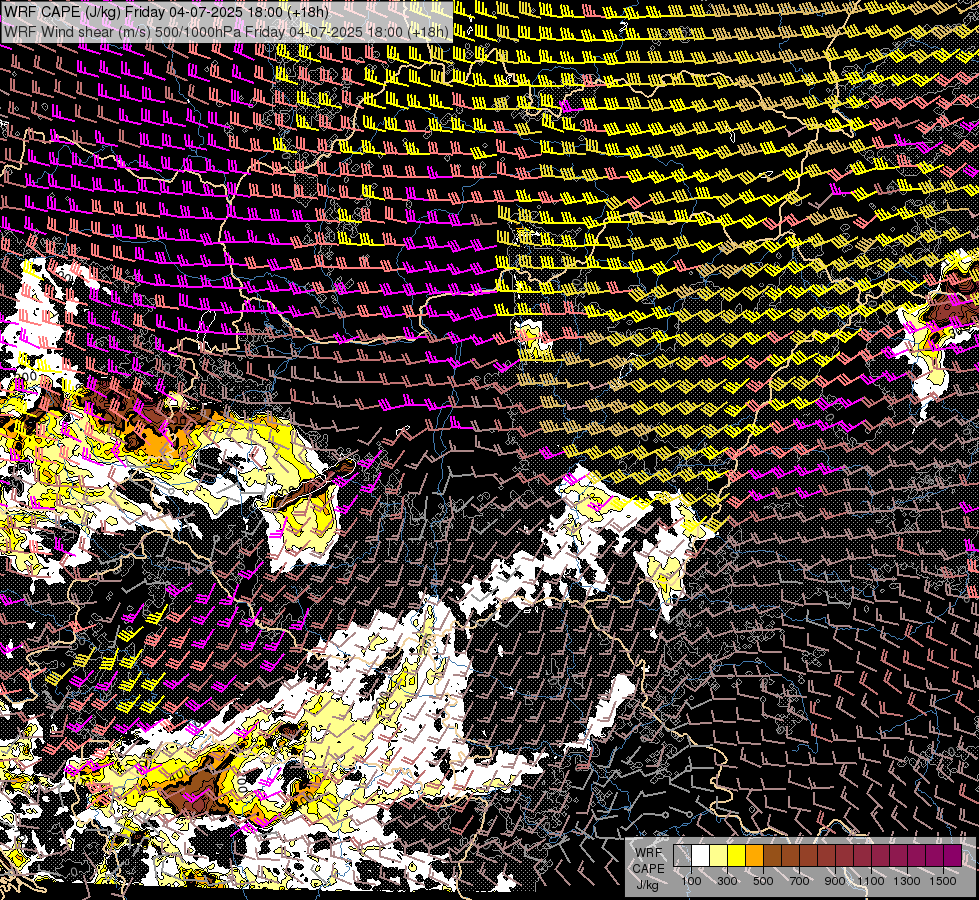Click the "300" legend value label
The image size is (979, 900).
[727, 881]
